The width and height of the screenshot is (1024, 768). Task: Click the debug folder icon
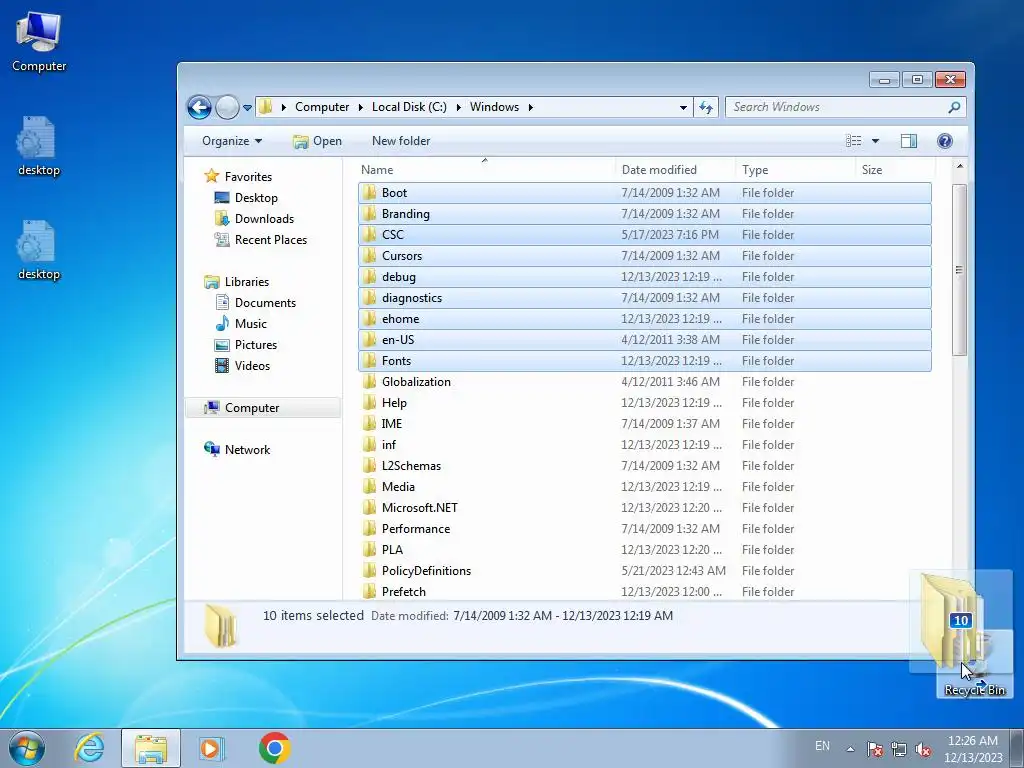pos(370,277)
